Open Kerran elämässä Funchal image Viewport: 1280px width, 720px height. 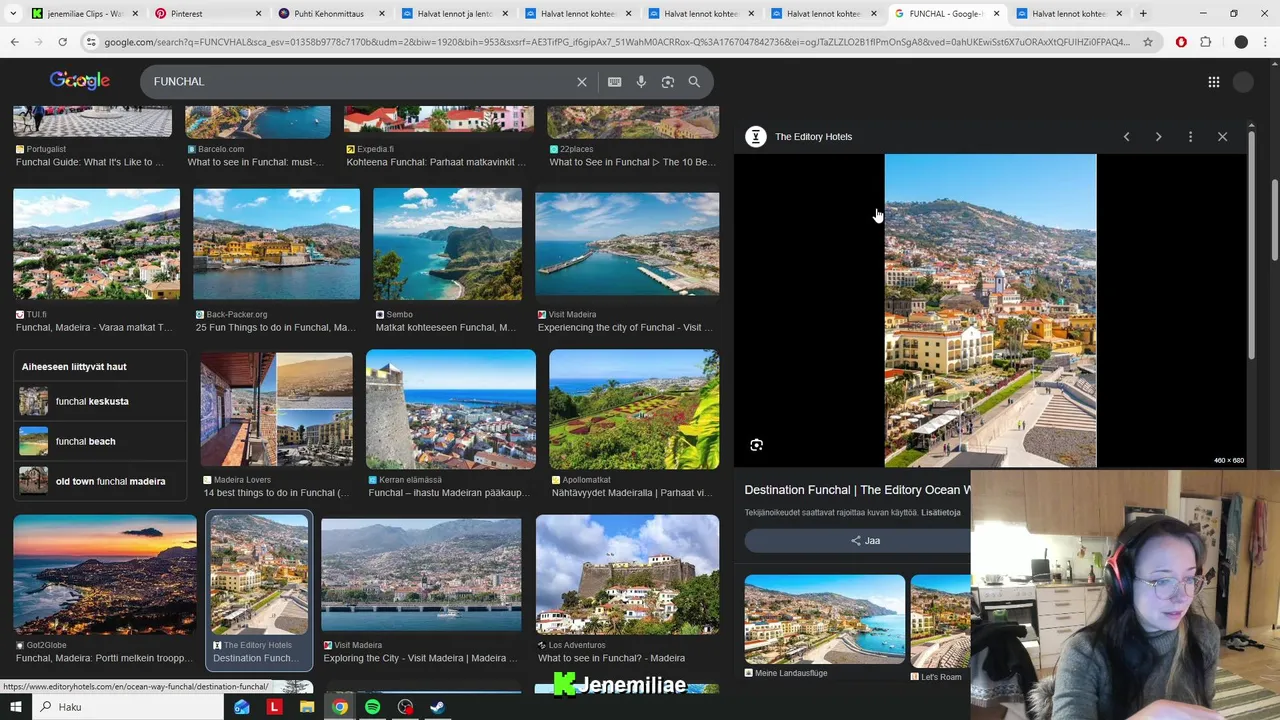(x=451, y=408)
